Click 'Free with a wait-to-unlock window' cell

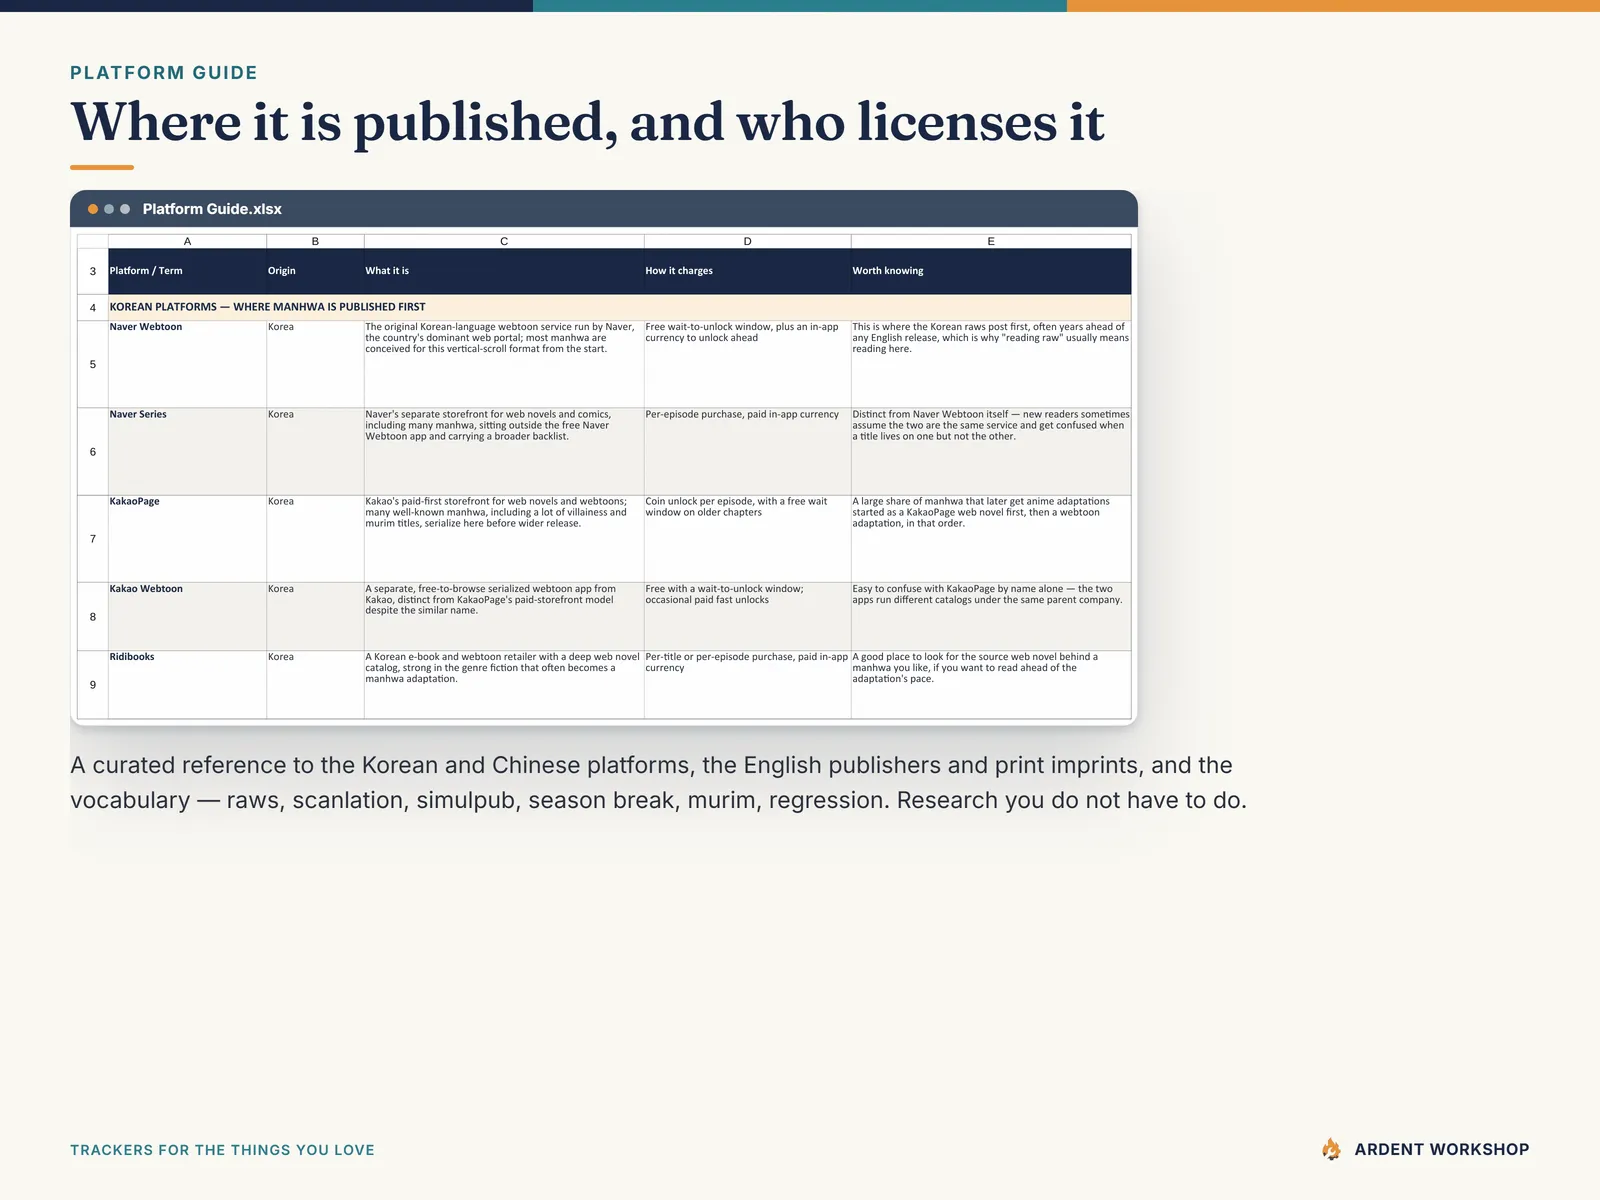[x=747, y=617]
